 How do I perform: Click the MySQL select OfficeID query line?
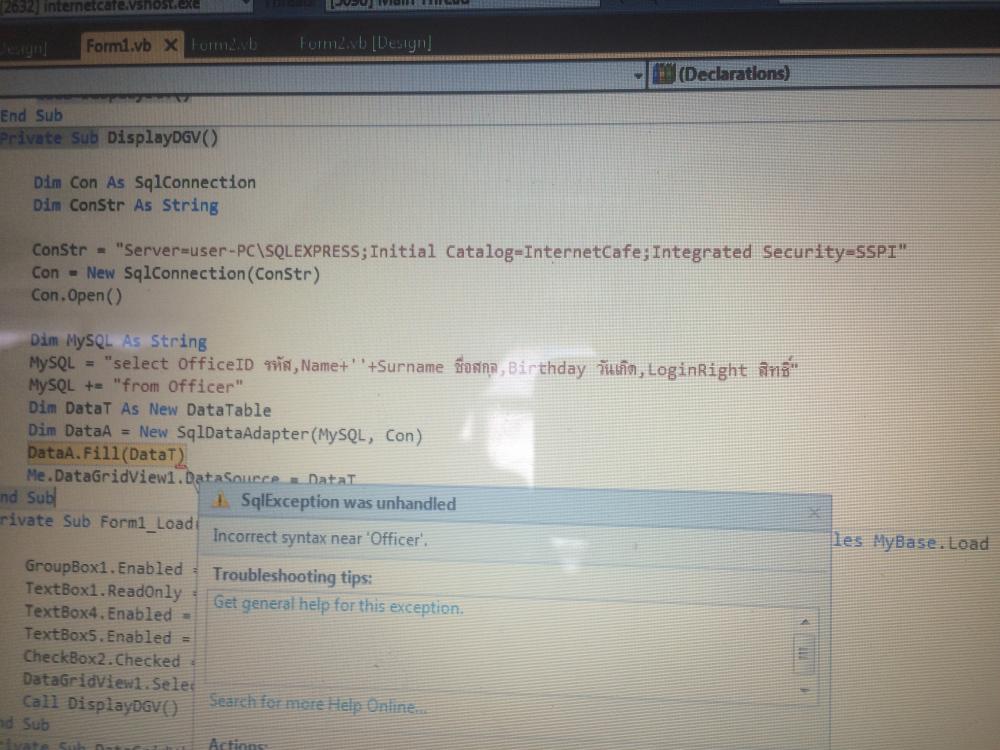413,366
